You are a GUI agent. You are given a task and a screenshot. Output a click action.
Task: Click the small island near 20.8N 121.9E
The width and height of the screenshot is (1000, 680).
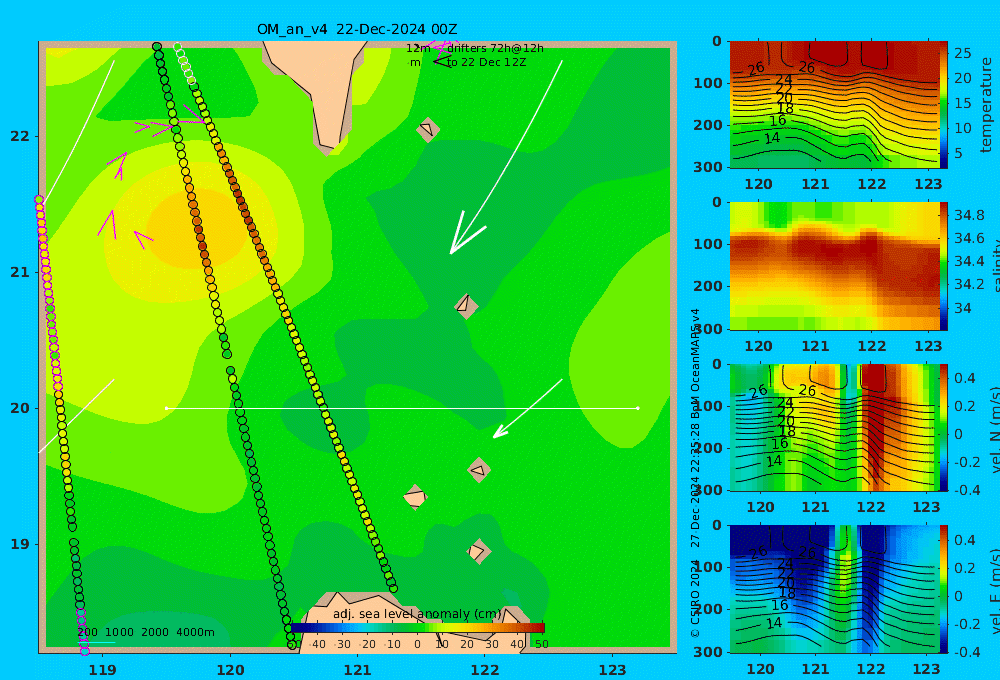466,306
